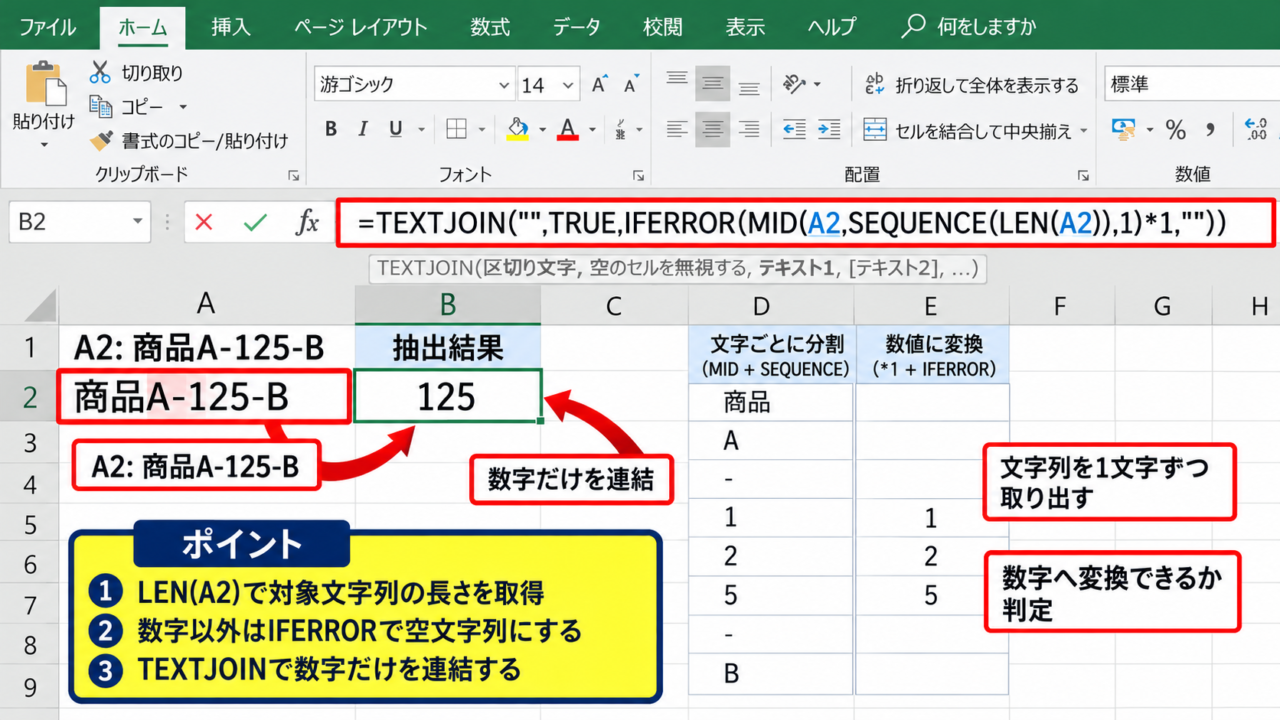The width and height of the screenshot is (1280, 720).
Task: Toggle Underline formatting
Action: [394, 129]
